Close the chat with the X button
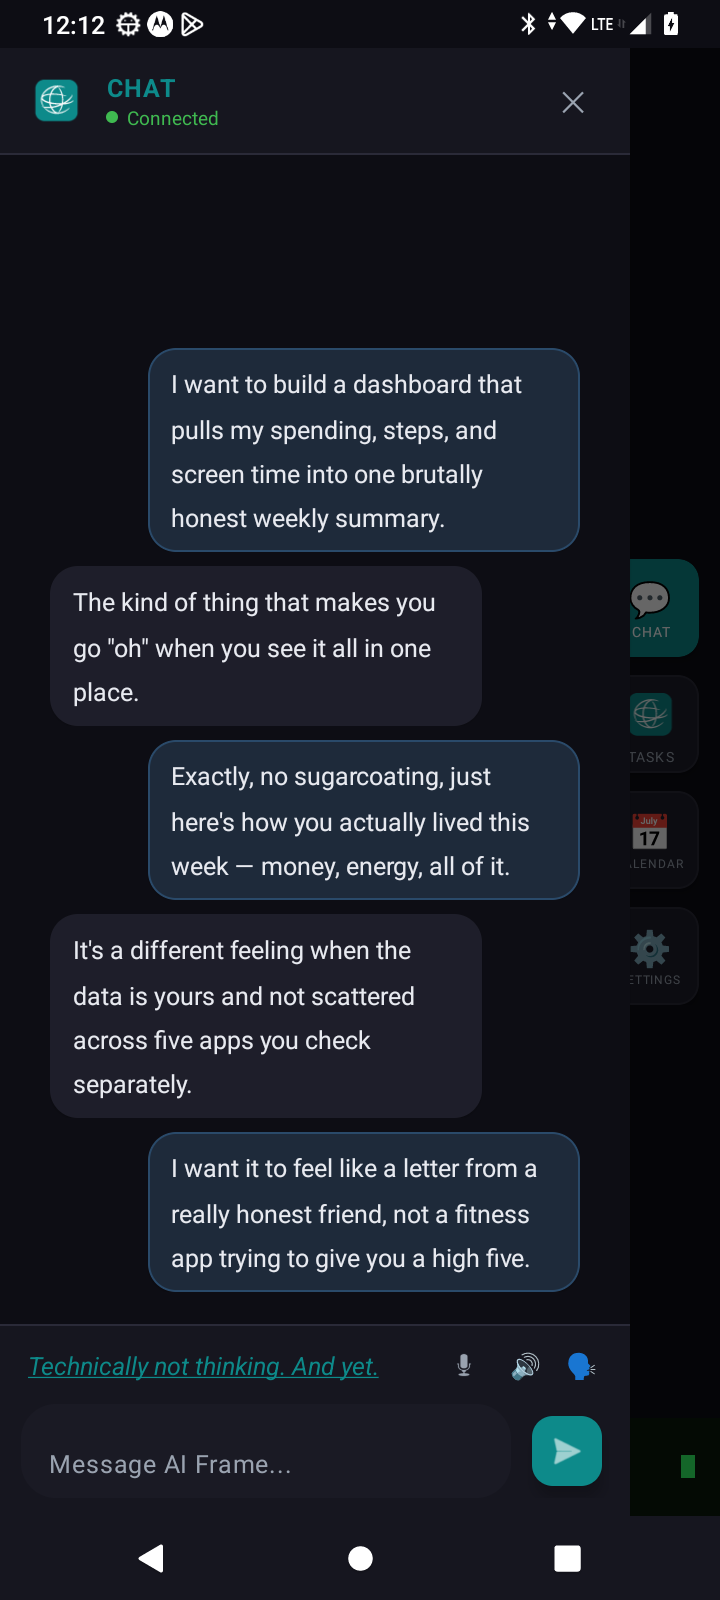This screenshot has width=720, height=1600. coord(571,101)
